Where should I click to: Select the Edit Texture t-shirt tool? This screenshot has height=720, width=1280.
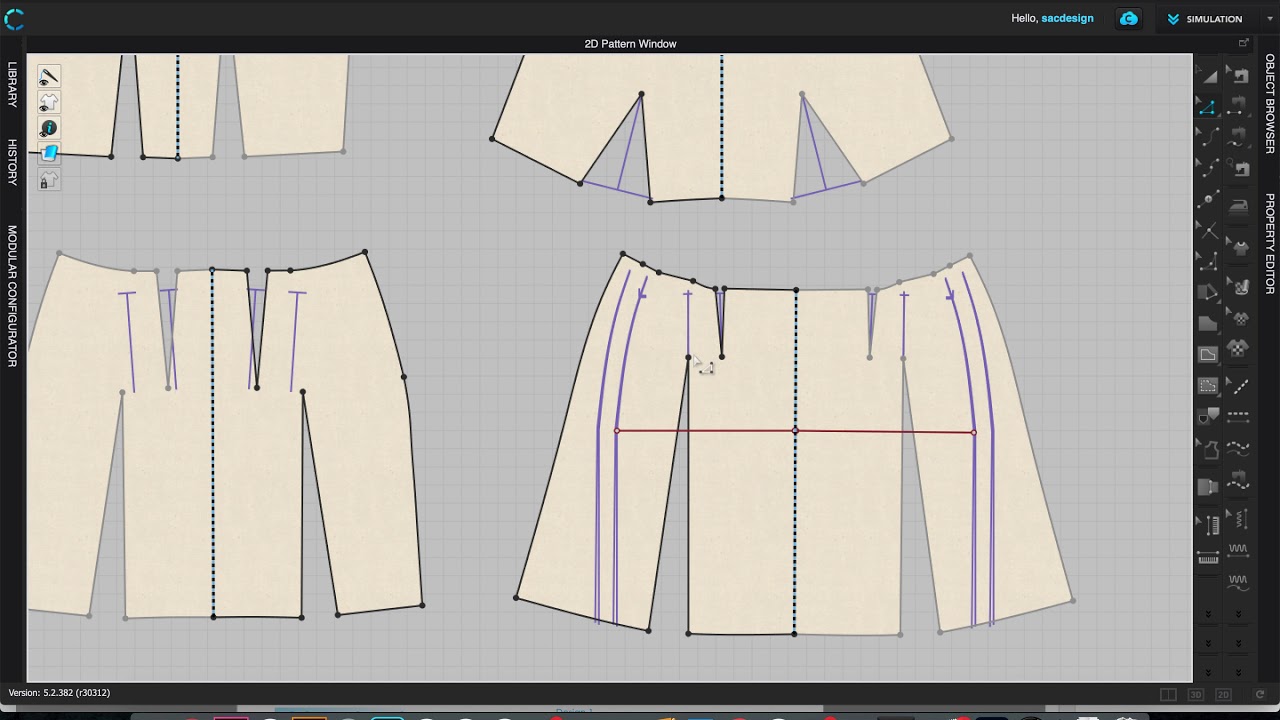coord(1239,247)
